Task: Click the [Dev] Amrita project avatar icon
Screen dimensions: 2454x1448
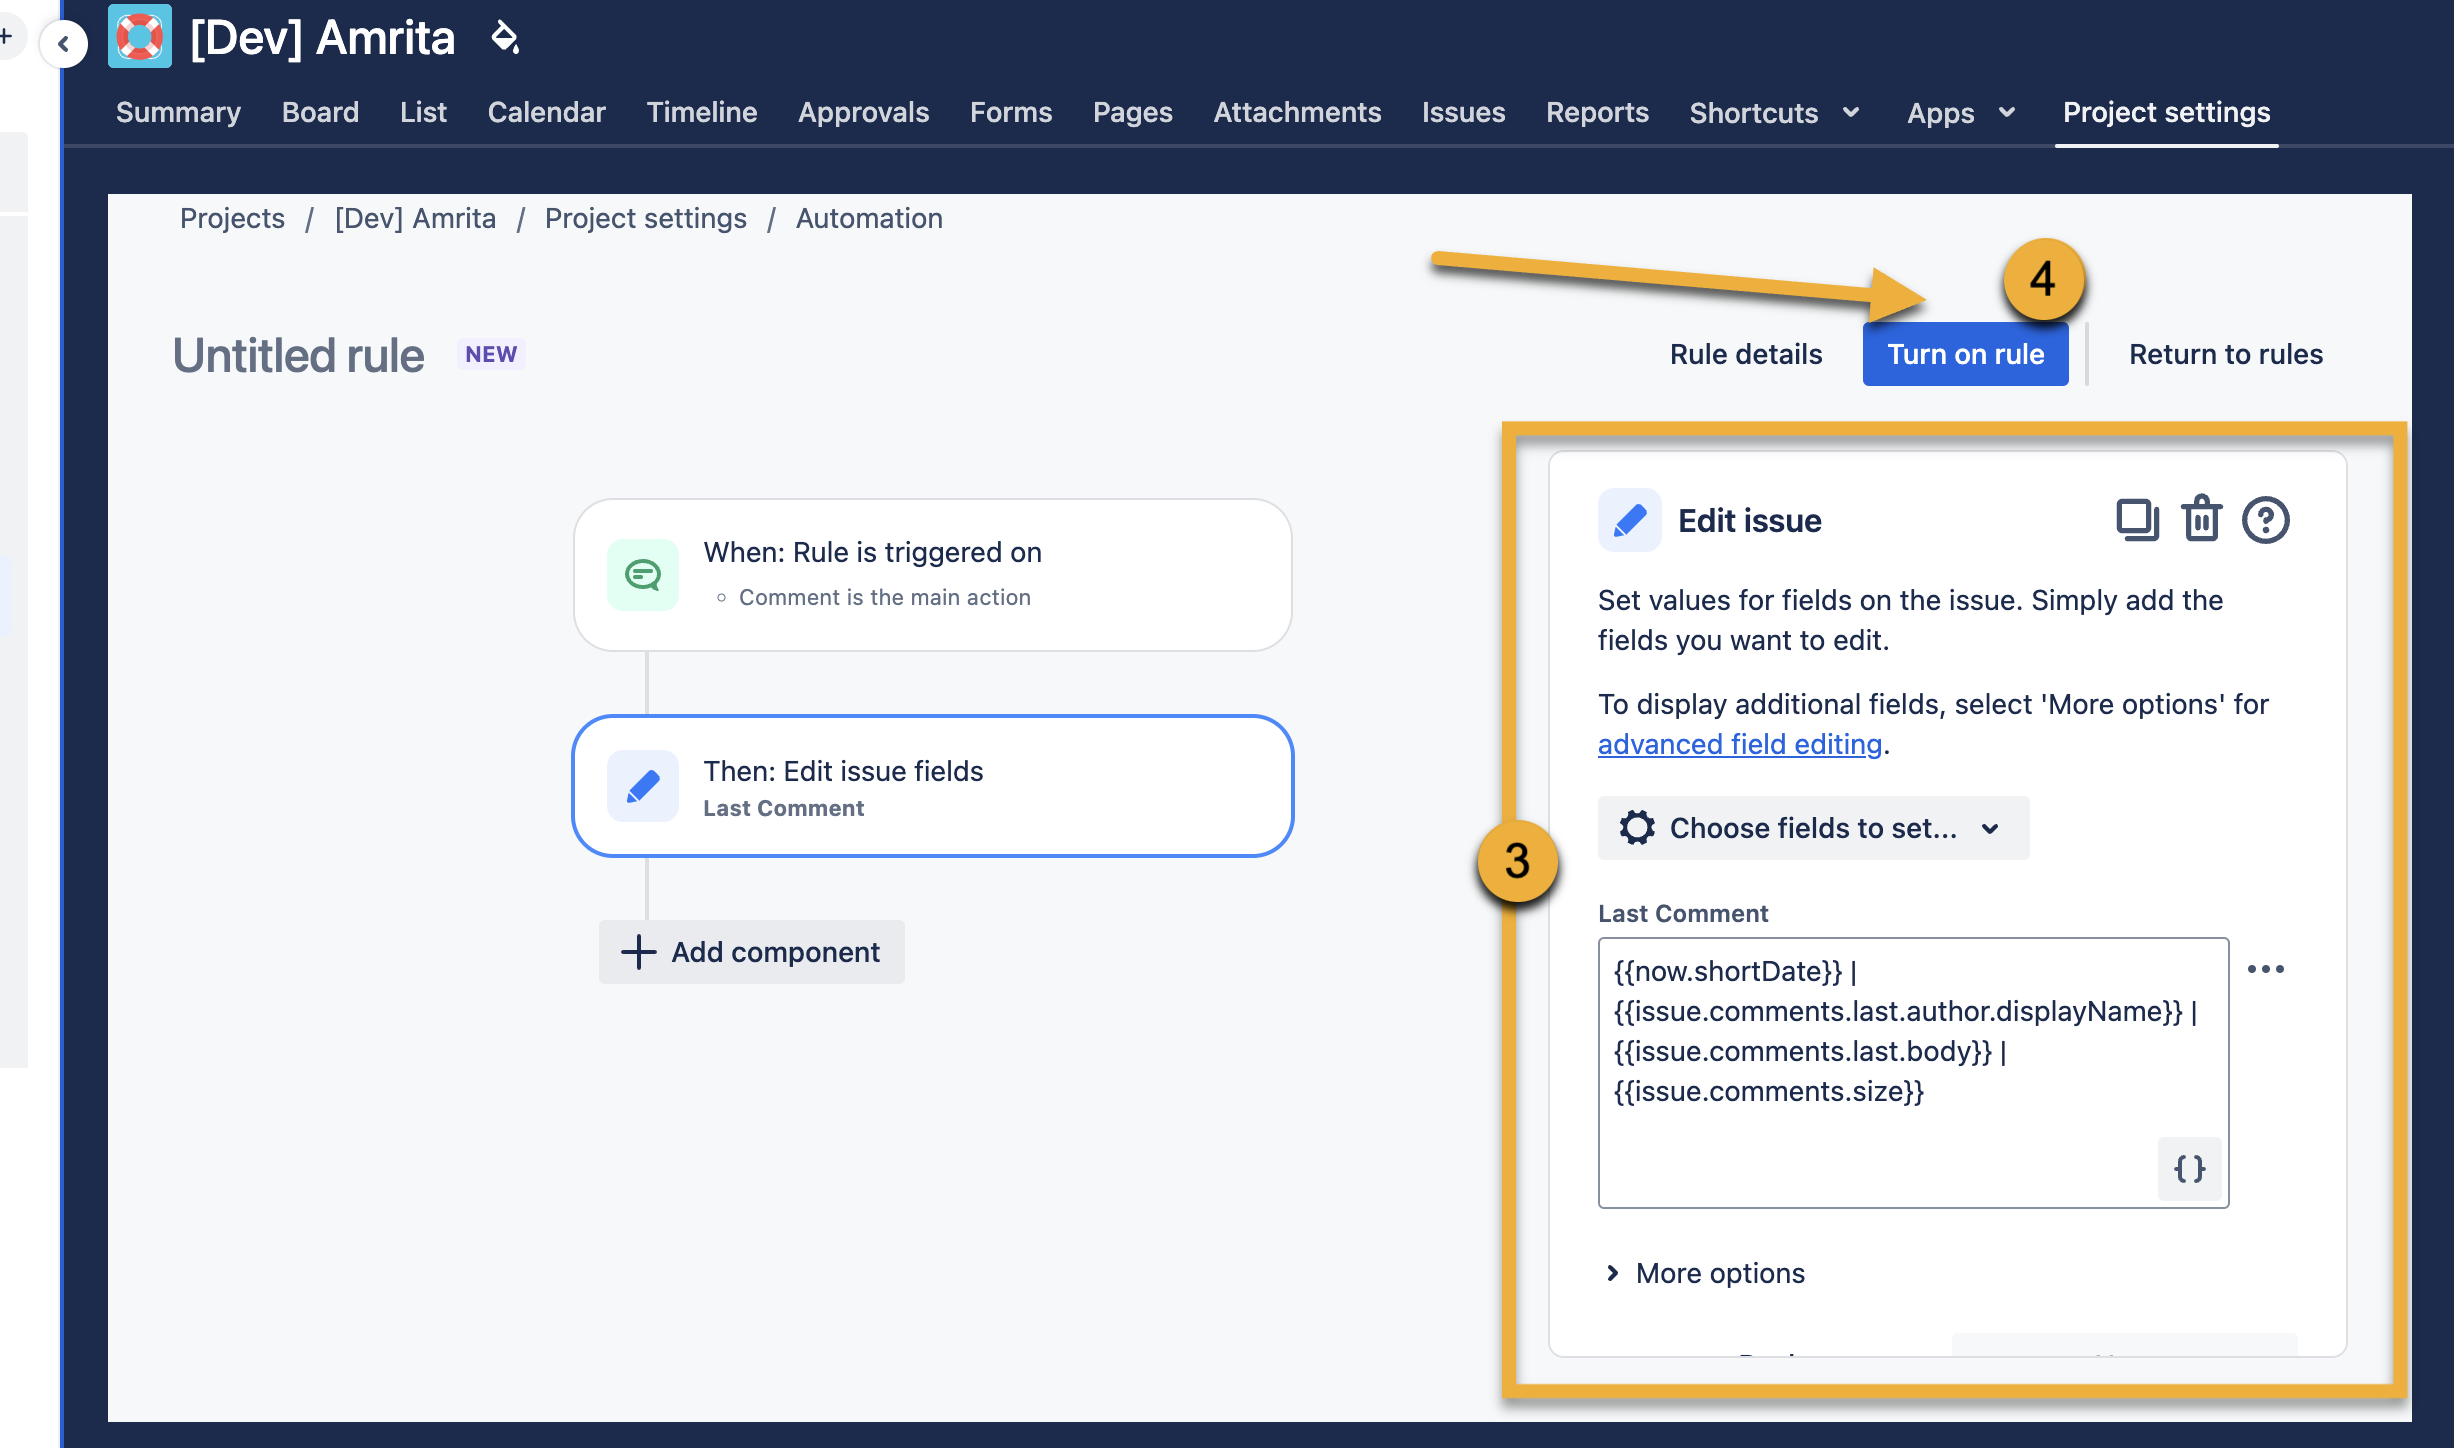Action: coord(139,36)
